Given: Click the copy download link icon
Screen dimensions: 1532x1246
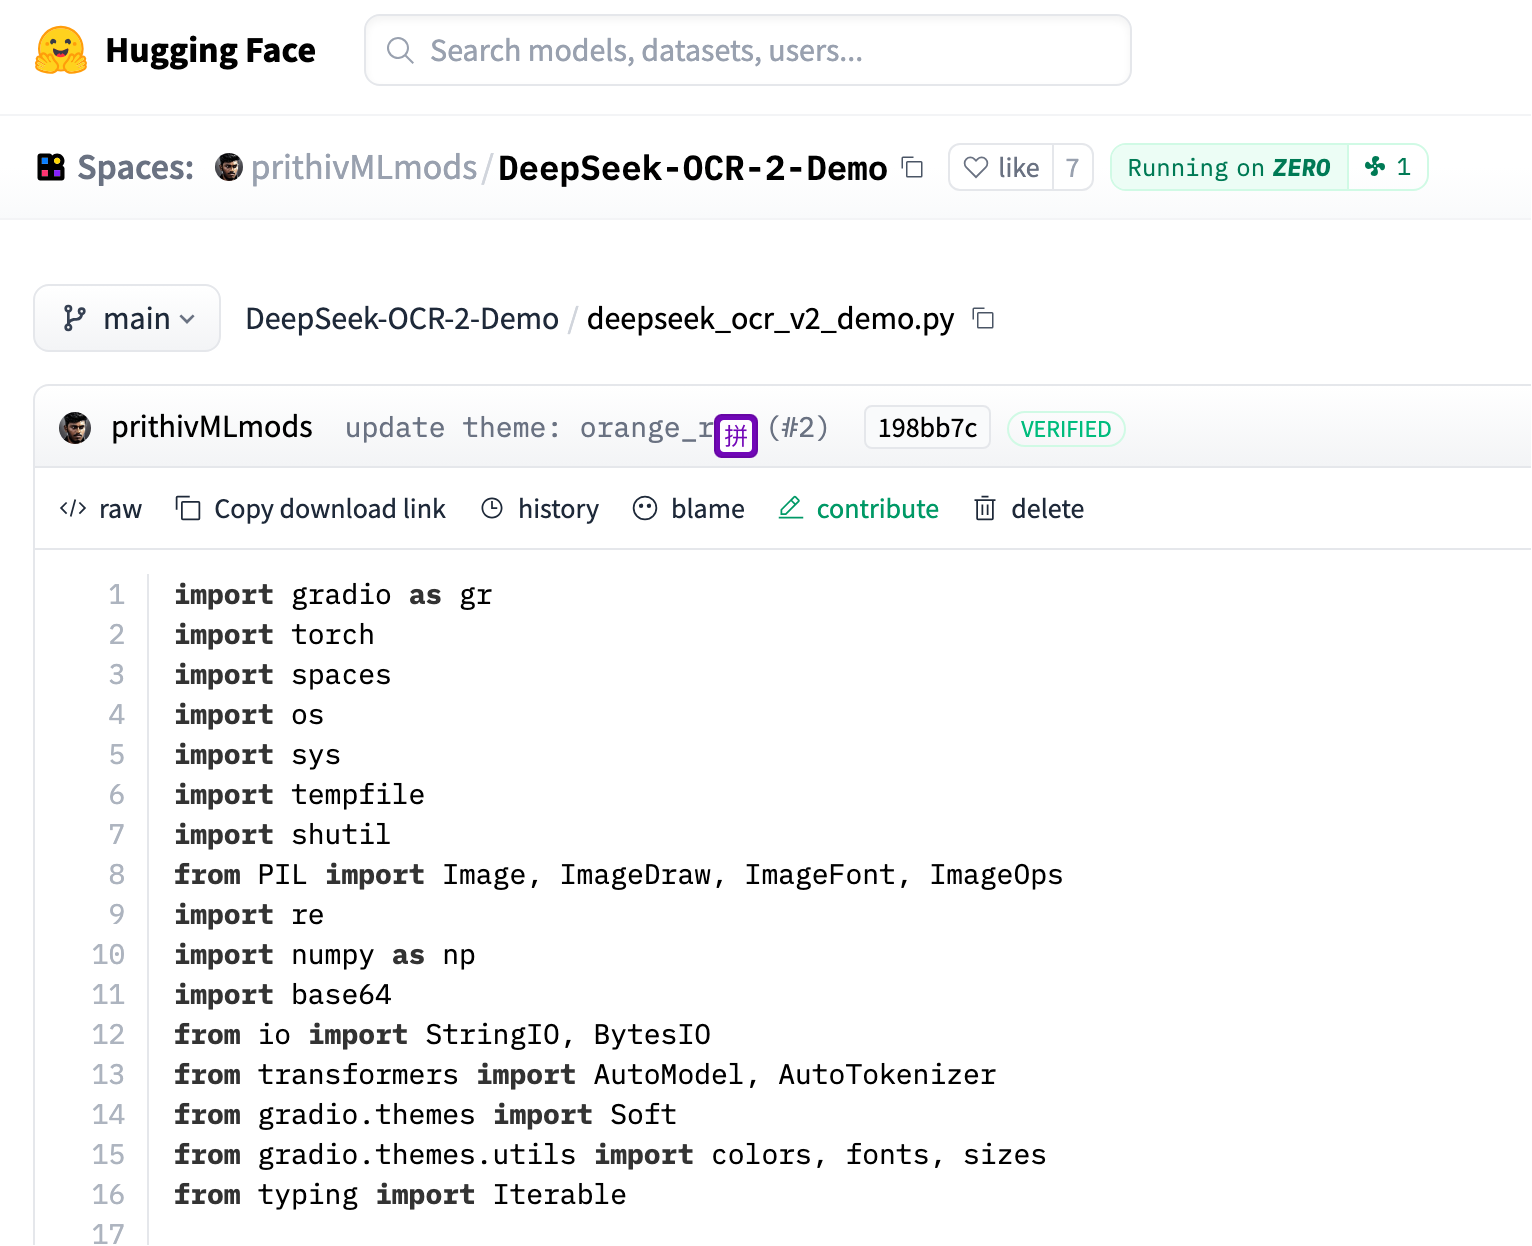Looking at the screenshot, I should [x=188, y=508].
